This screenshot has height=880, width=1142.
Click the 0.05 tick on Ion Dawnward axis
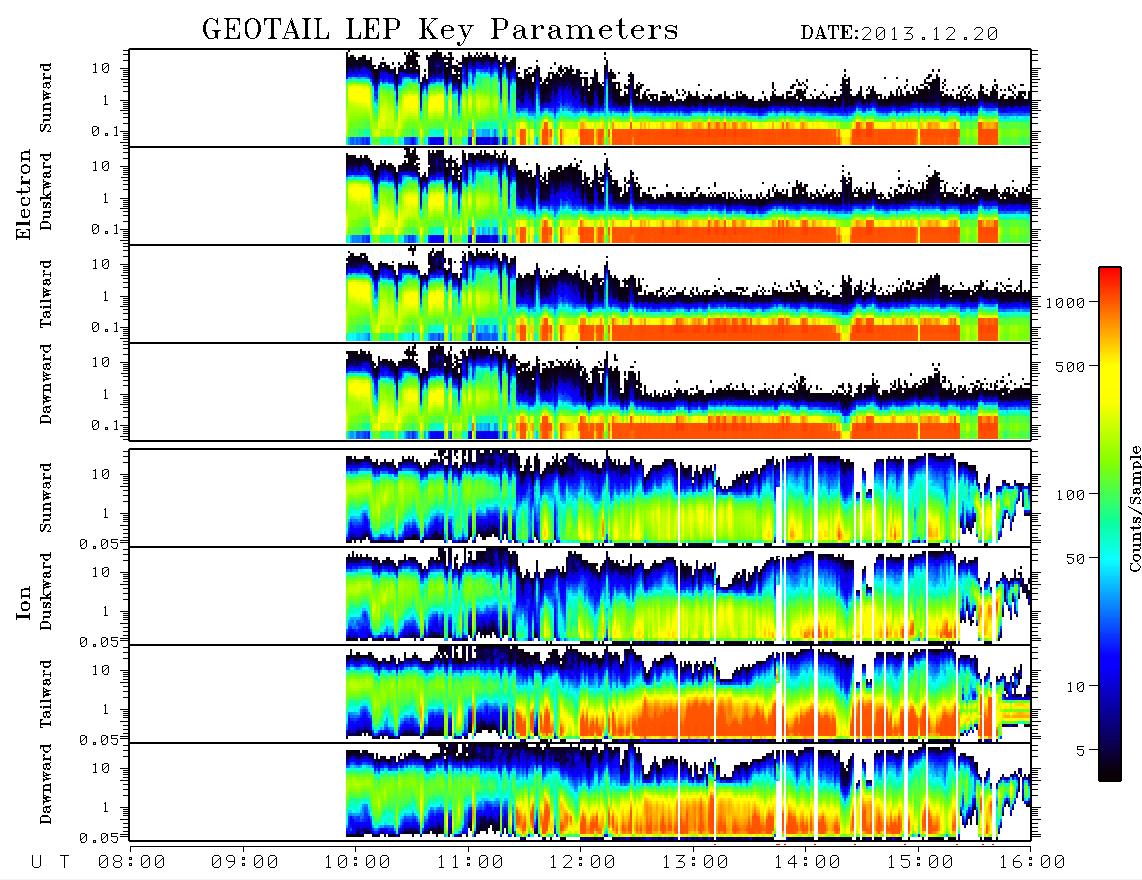pos(98,838)
